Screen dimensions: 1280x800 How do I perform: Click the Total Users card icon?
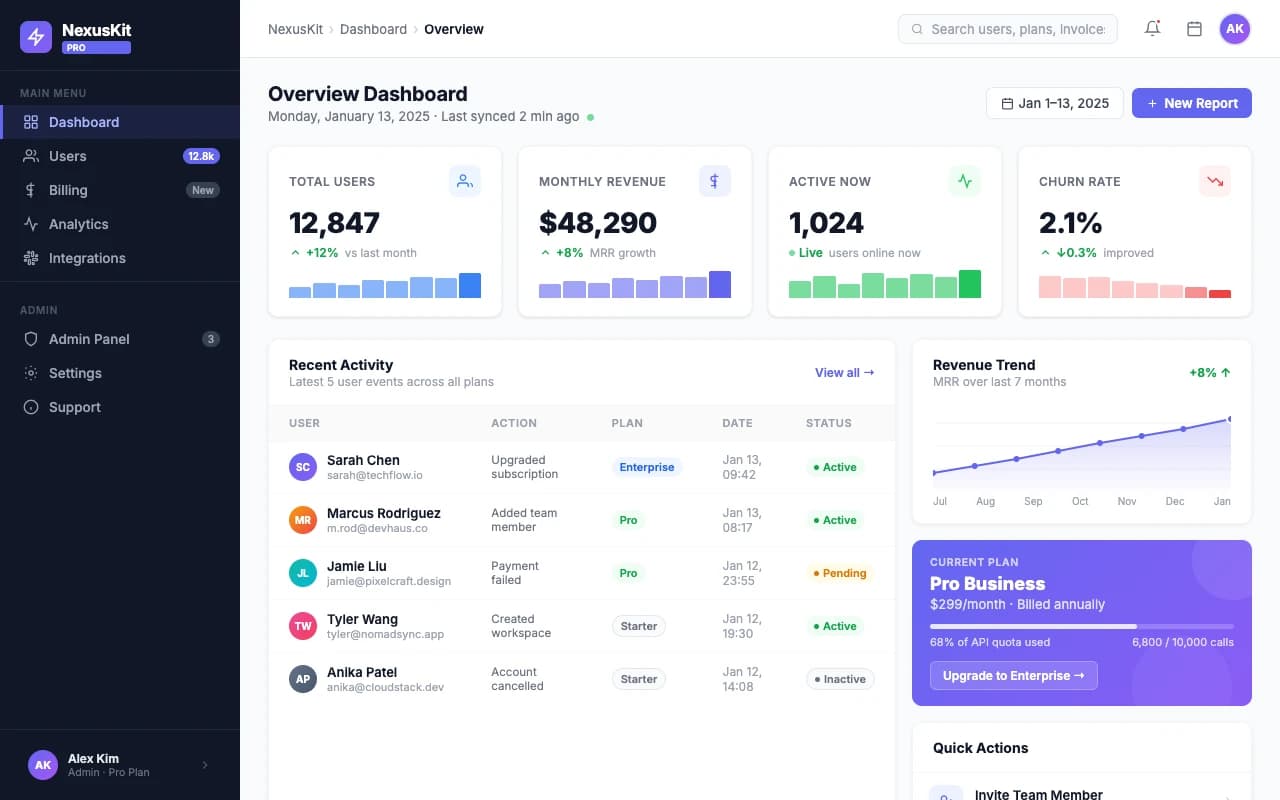(464, 181)
